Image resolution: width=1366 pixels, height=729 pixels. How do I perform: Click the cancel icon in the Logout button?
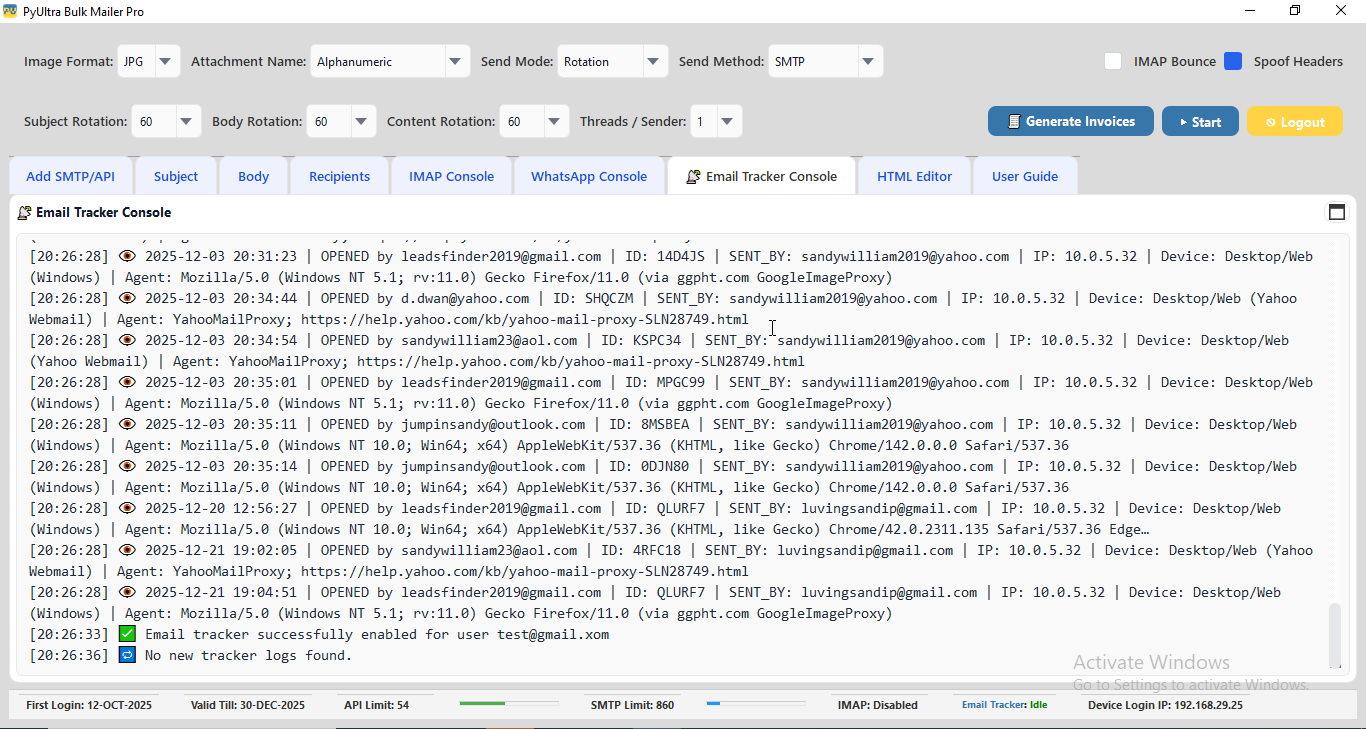[1271, 121]
